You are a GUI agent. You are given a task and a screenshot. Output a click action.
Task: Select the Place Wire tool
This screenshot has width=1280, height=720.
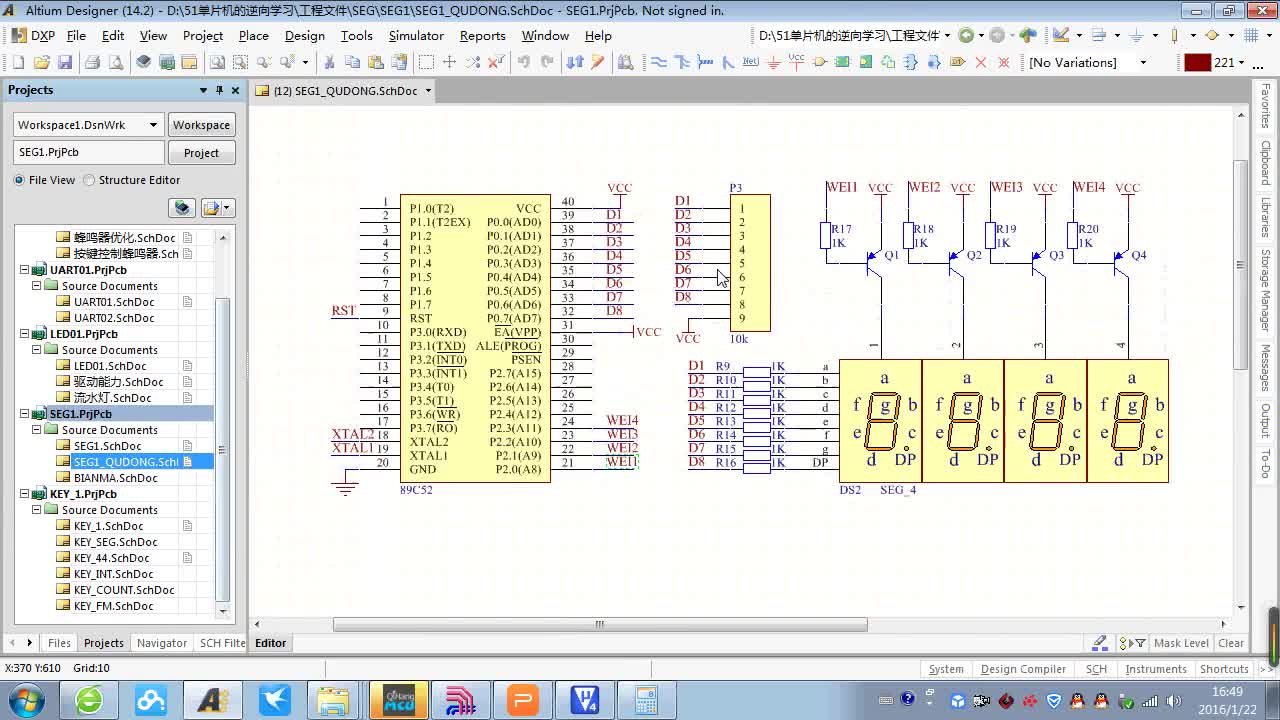[659, 62]
